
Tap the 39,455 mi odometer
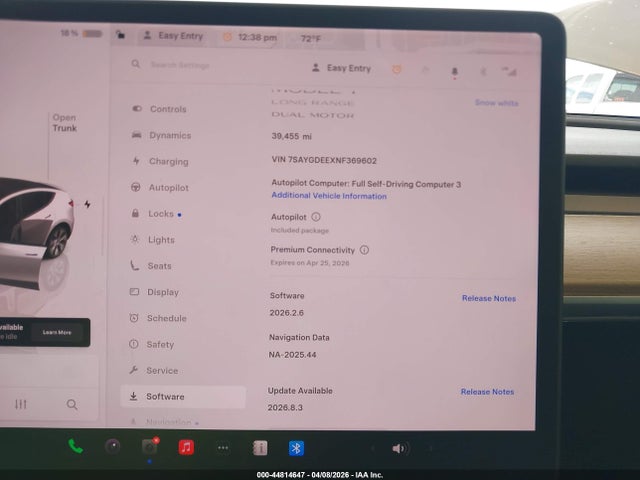point(291,136)
